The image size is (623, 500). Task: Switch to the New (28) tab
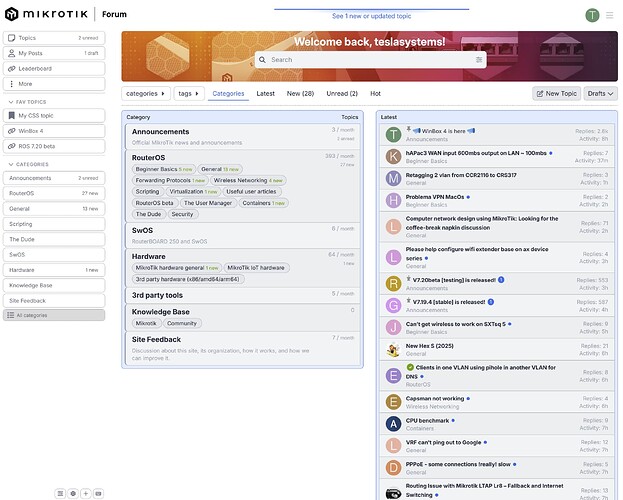(300, 93)
